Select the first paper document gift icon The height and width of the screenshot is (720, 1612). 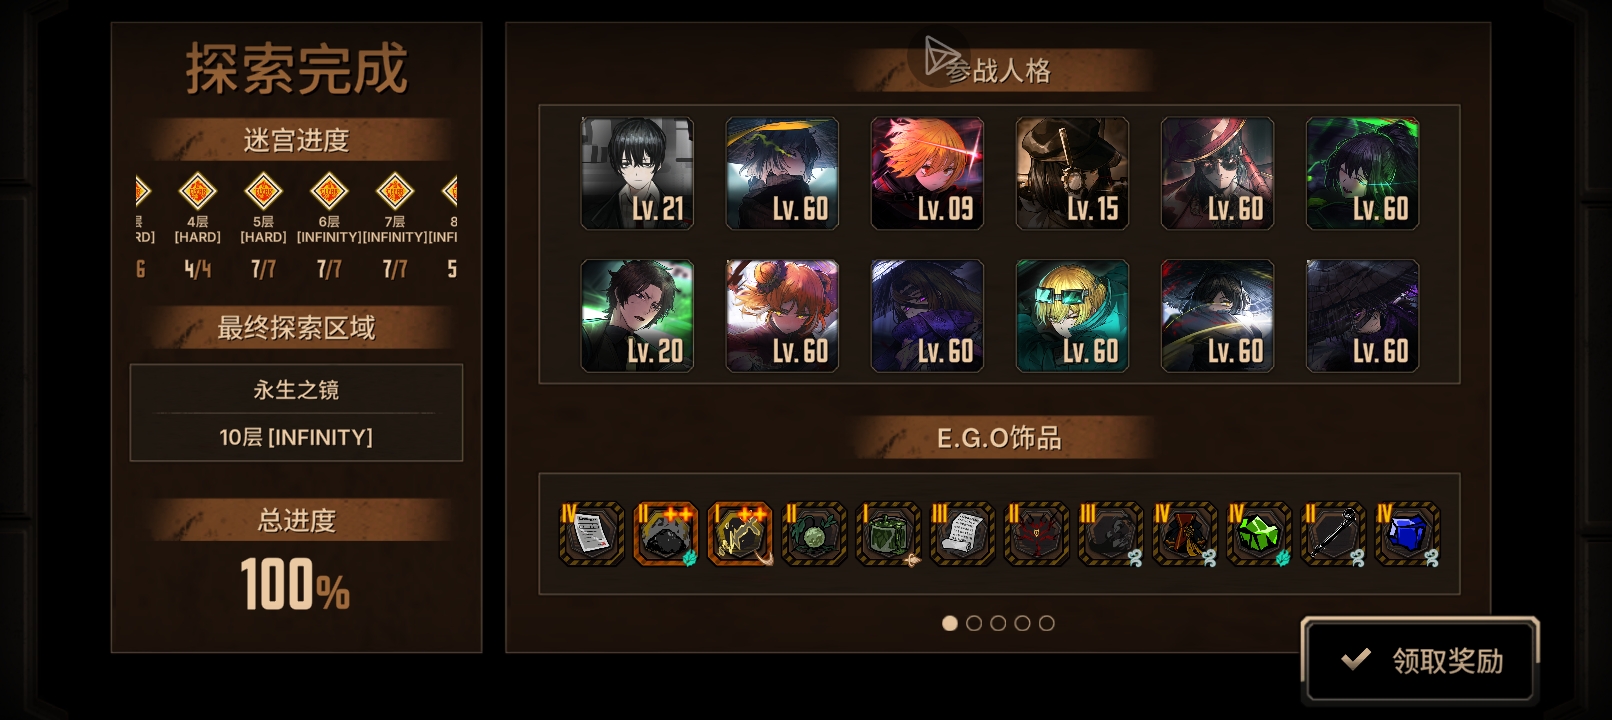(x=591, y=534)
